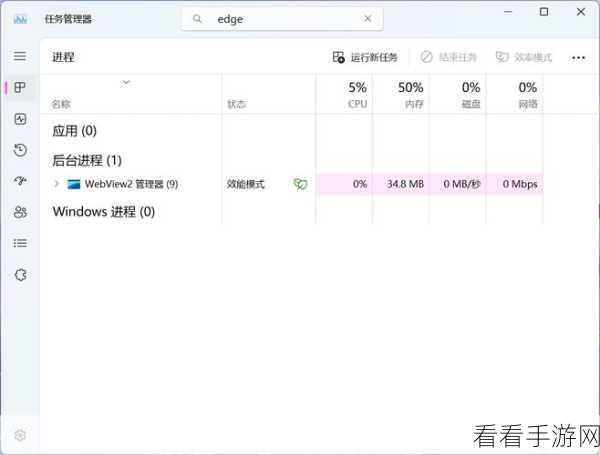Select the Apps (0) group heading
The height and width of the screenshot is (455, 600).
[x=75, y=131]
